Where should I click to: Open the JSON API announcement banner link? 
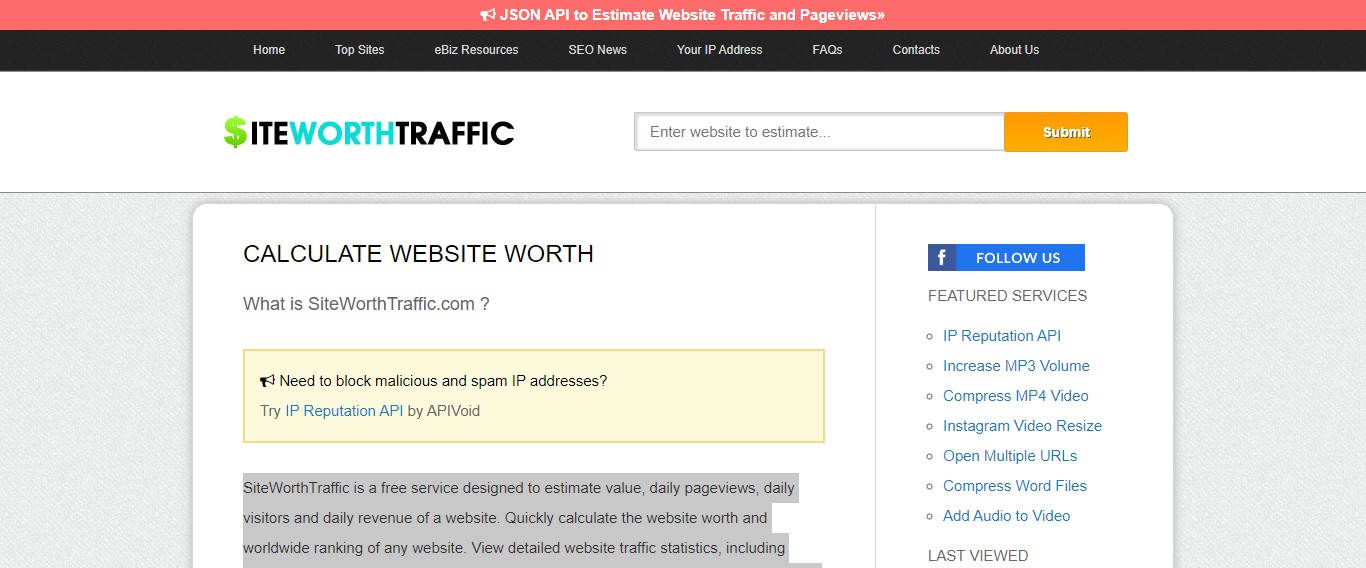point(682,15)
